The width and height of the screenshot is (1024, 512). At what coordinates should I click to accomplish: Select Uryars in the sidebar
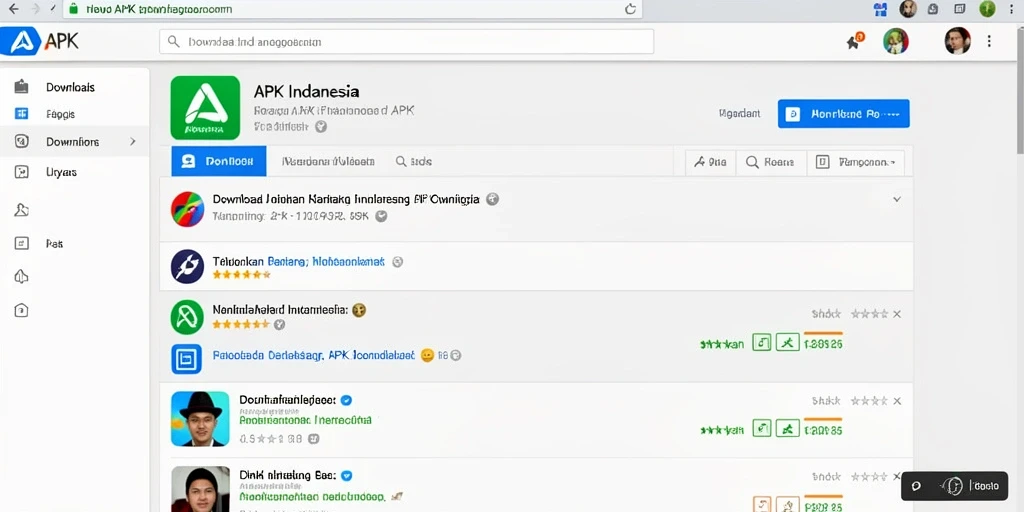point(61,172)
